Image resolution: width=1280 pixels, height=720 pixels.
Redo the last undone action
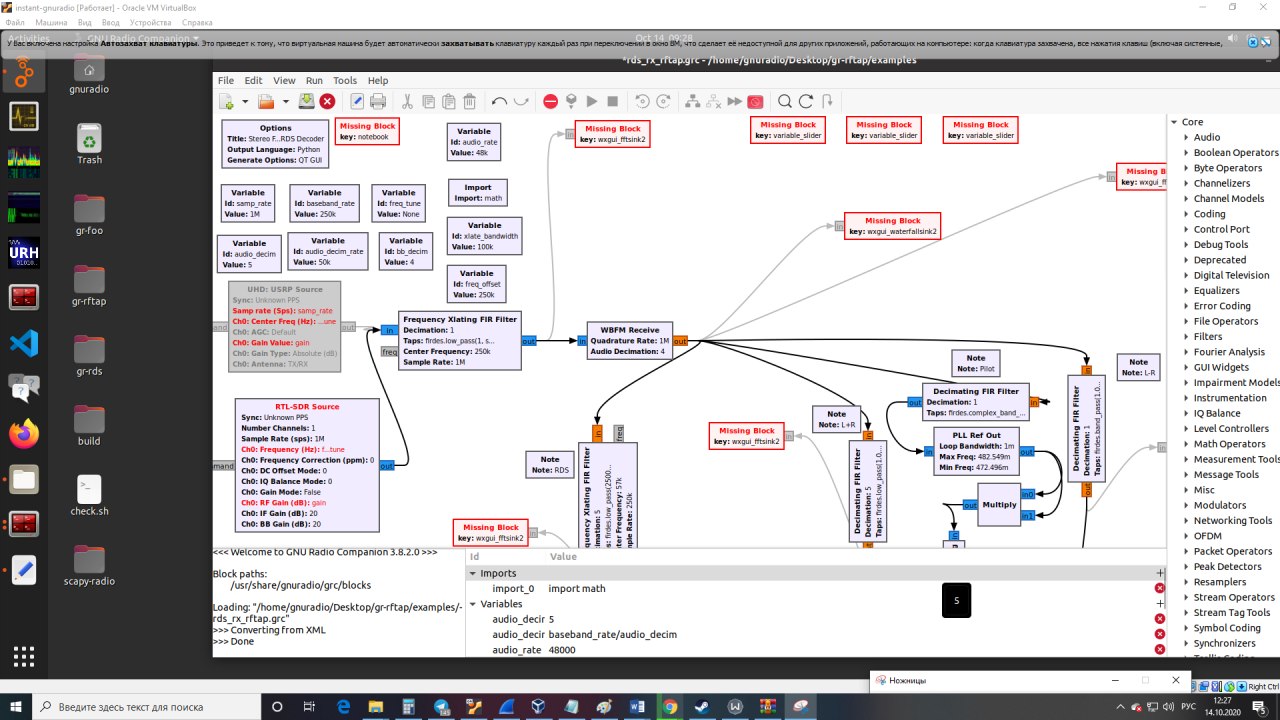pyautogui.click(x=521, y=101)
